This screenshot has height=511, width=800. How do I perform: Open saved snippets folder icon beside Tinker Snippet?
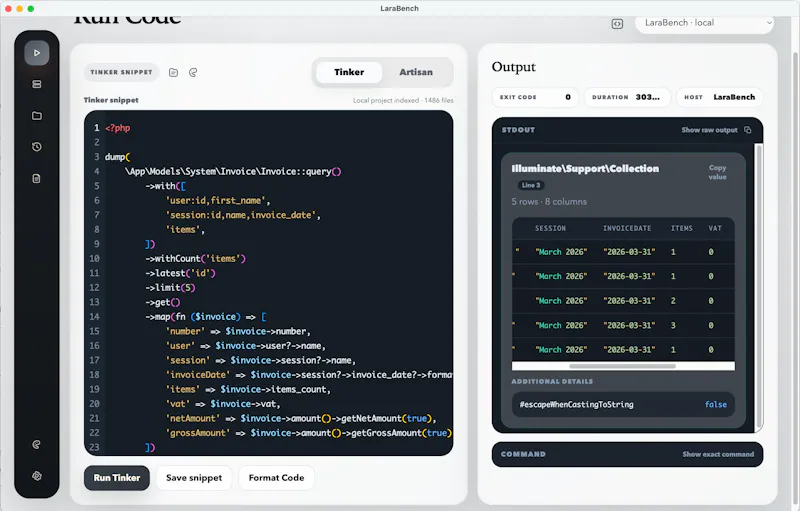click(173, 72)
